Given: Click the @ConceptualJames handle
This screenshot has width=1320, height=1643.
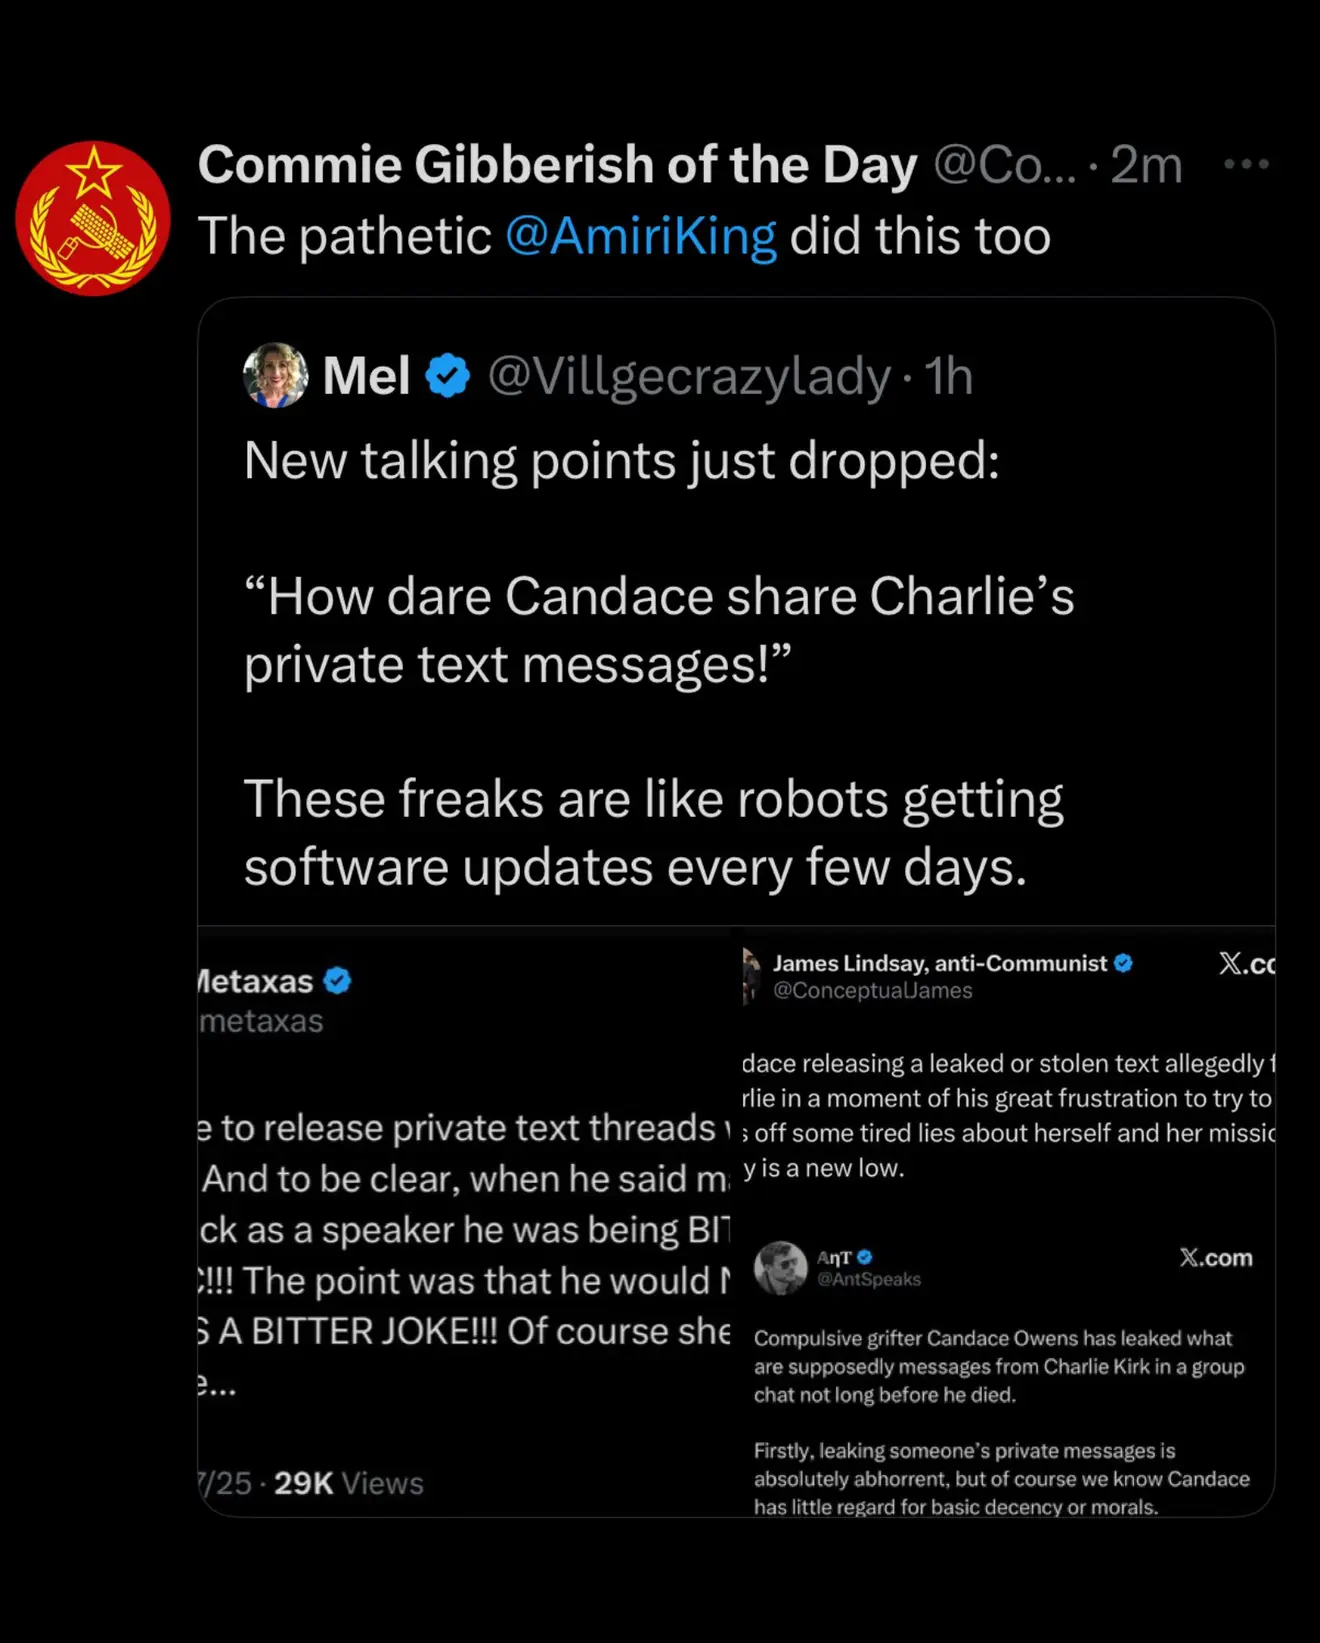Looking at the screenshot, I should (x=872, y=990).
